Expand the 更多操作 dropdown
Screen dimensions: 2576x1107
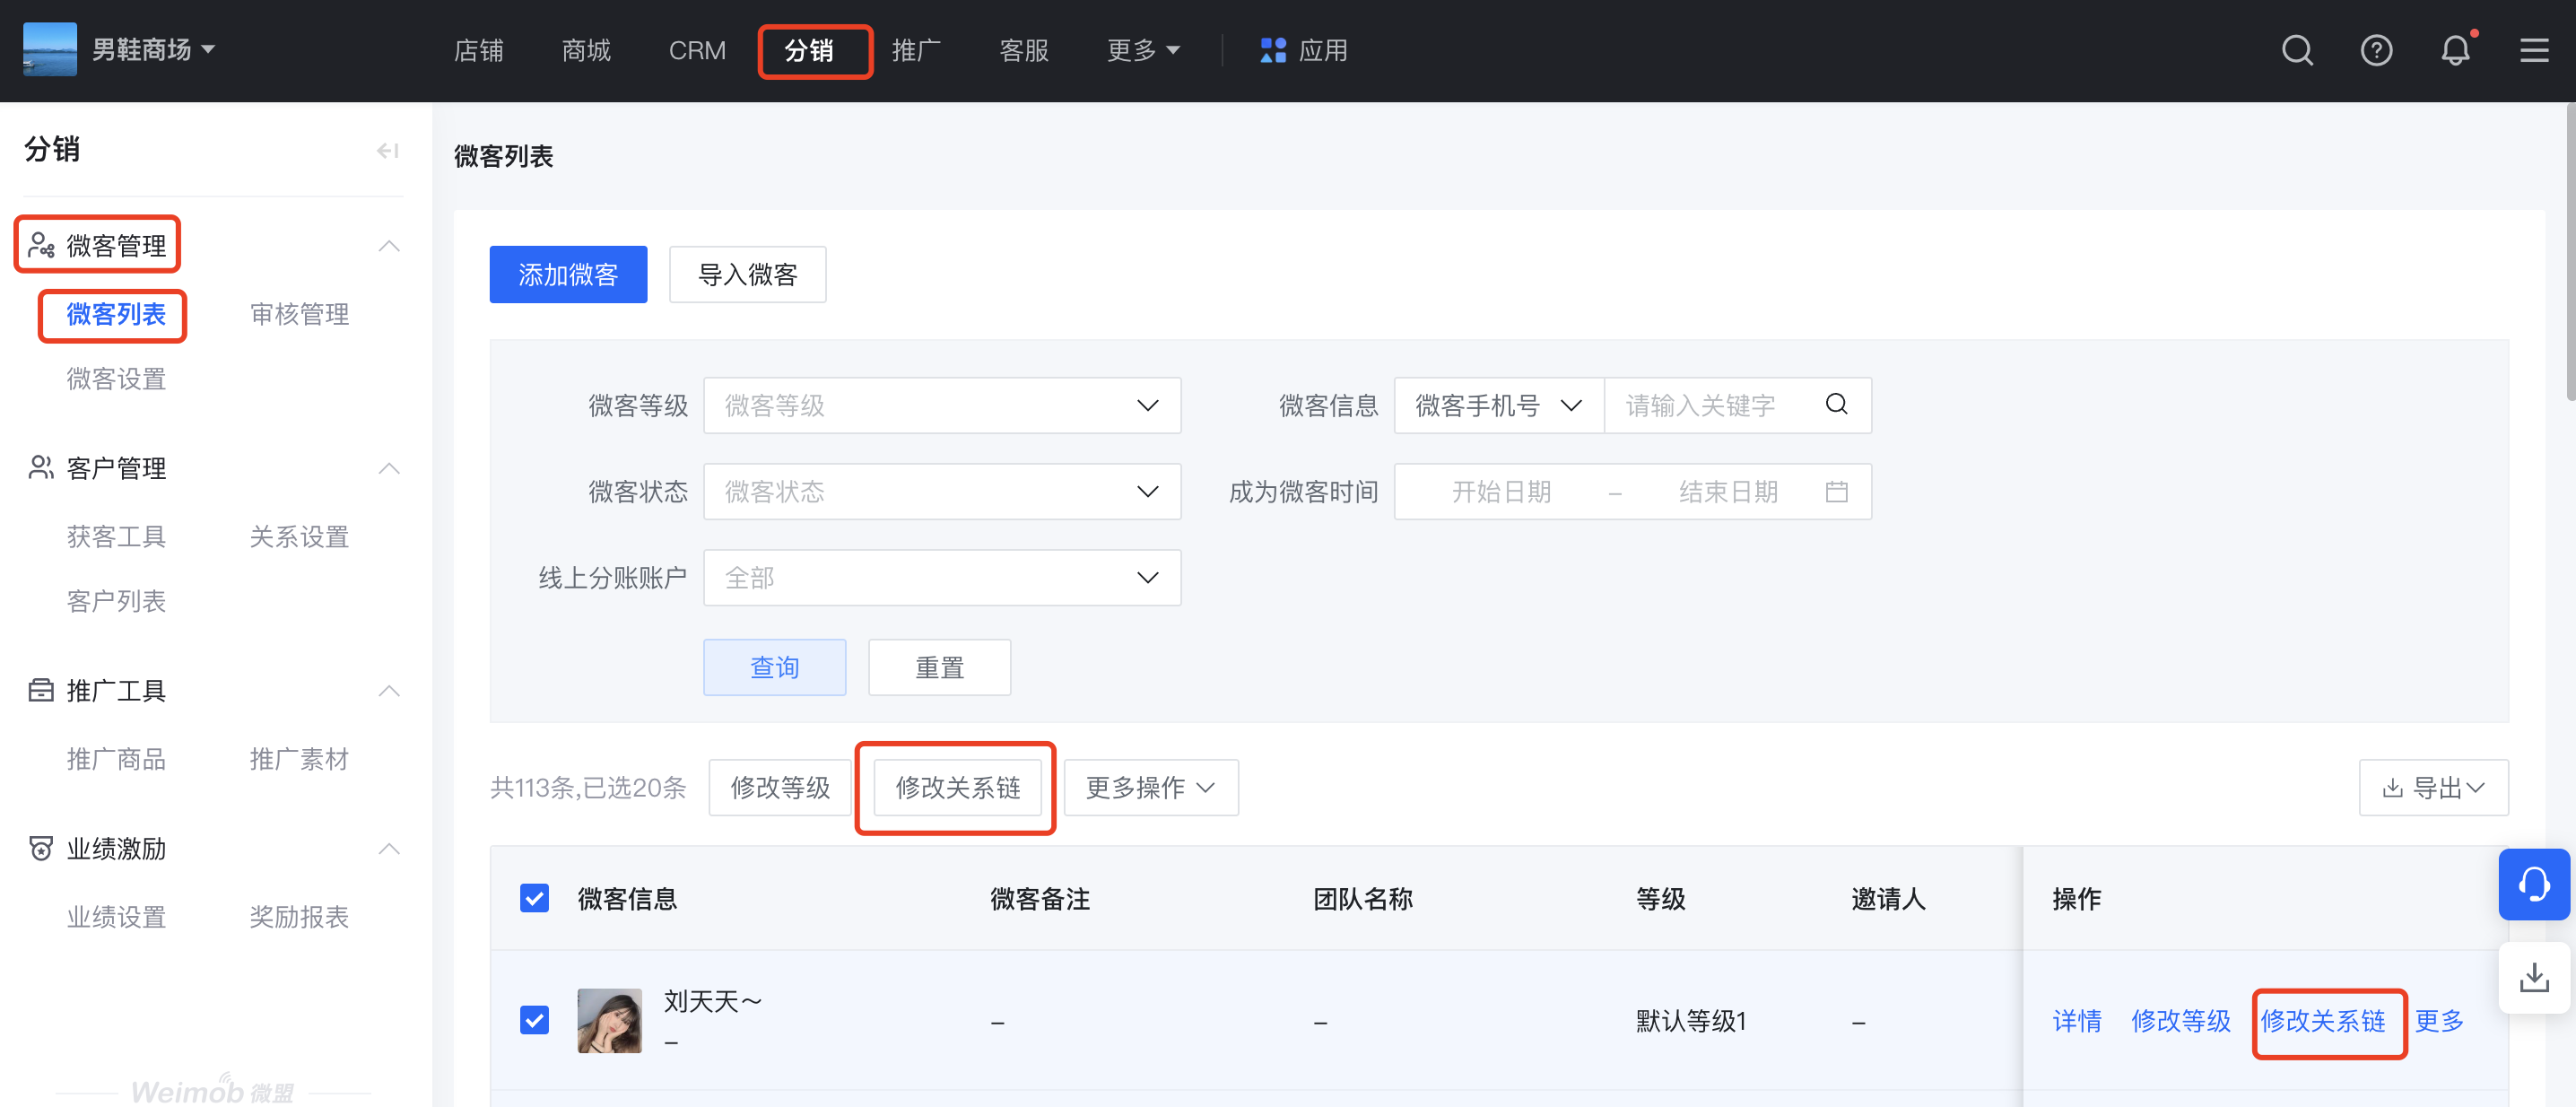[1151, 787]
